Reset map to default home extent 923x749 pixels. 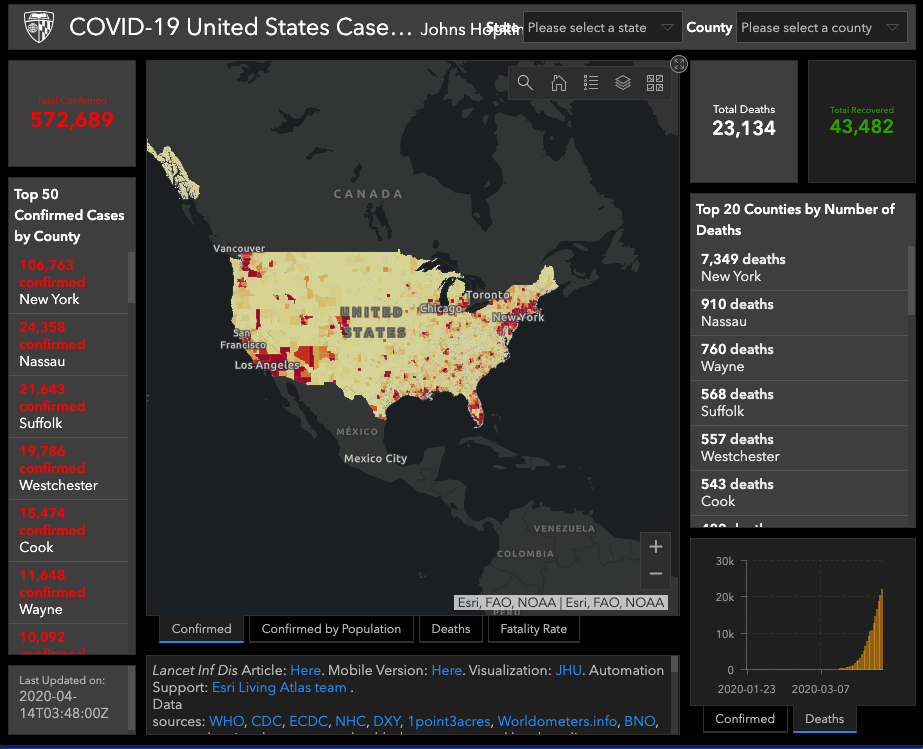(559, 83)
